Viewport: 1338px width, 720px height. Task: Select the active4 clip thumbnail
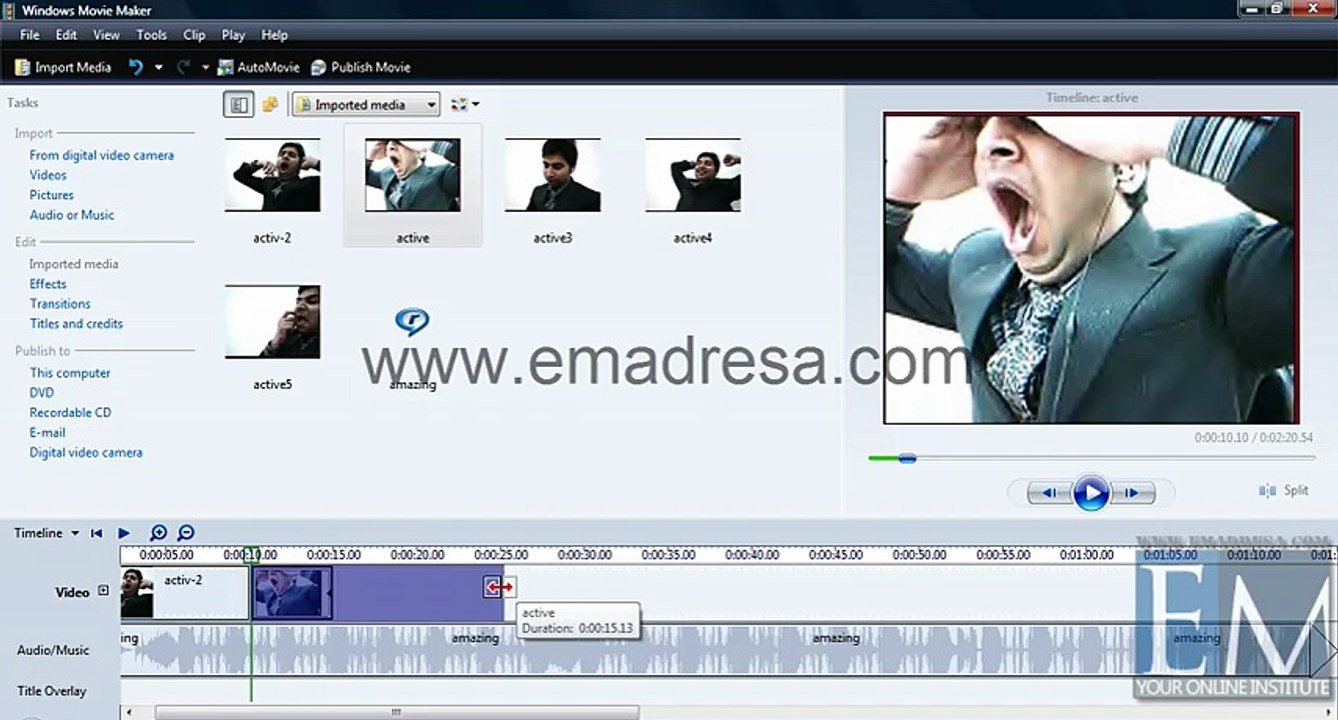692,175
